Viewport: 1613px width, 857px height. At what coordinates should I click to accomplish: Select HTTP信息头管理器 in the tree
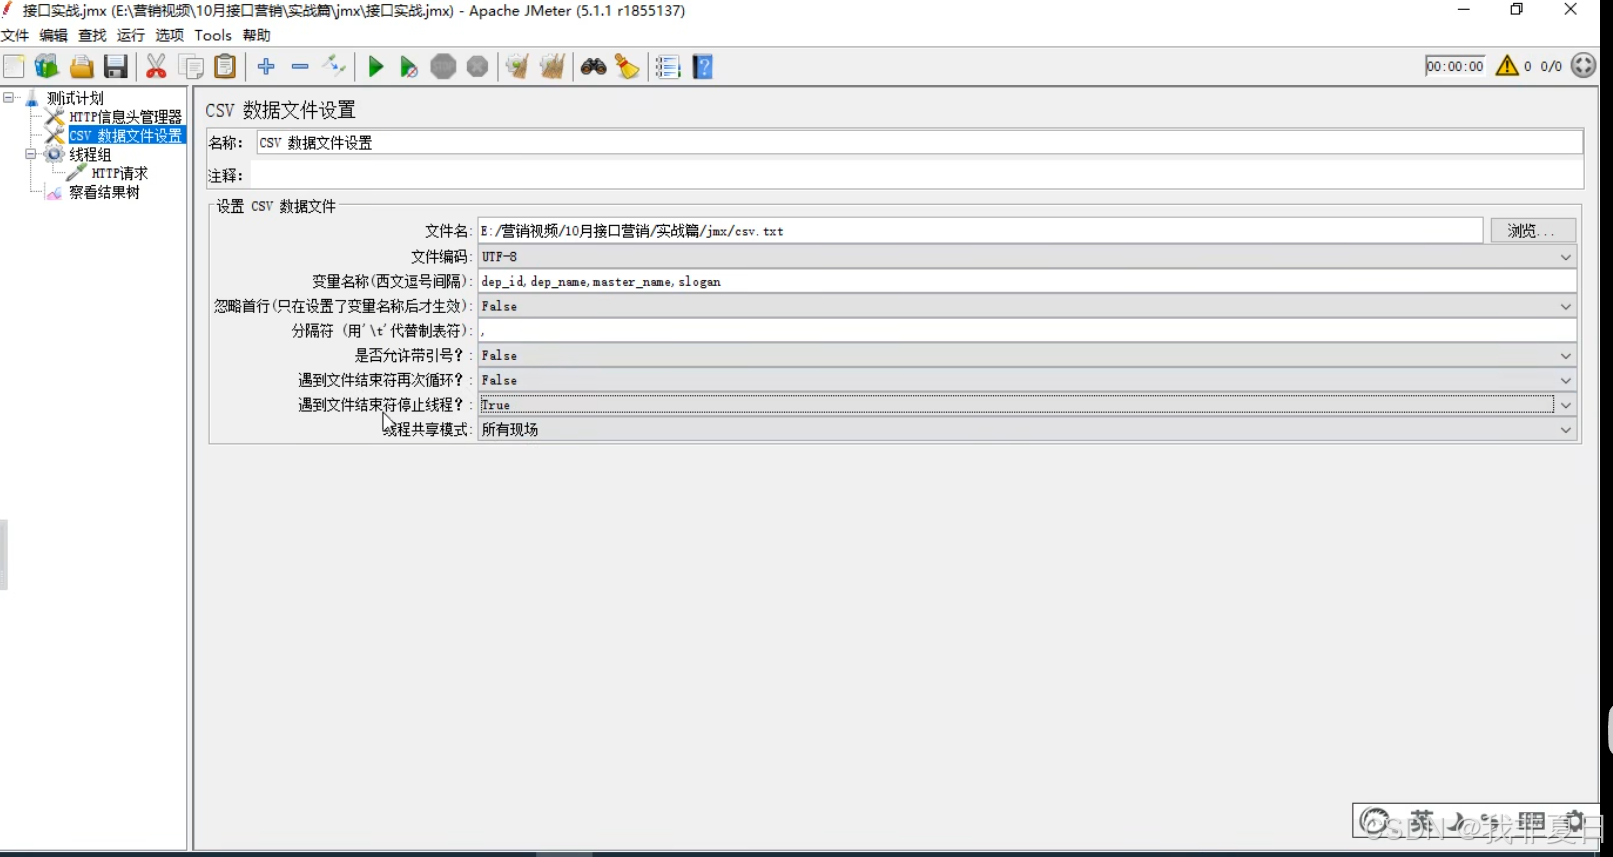click(x=125, y=117)
